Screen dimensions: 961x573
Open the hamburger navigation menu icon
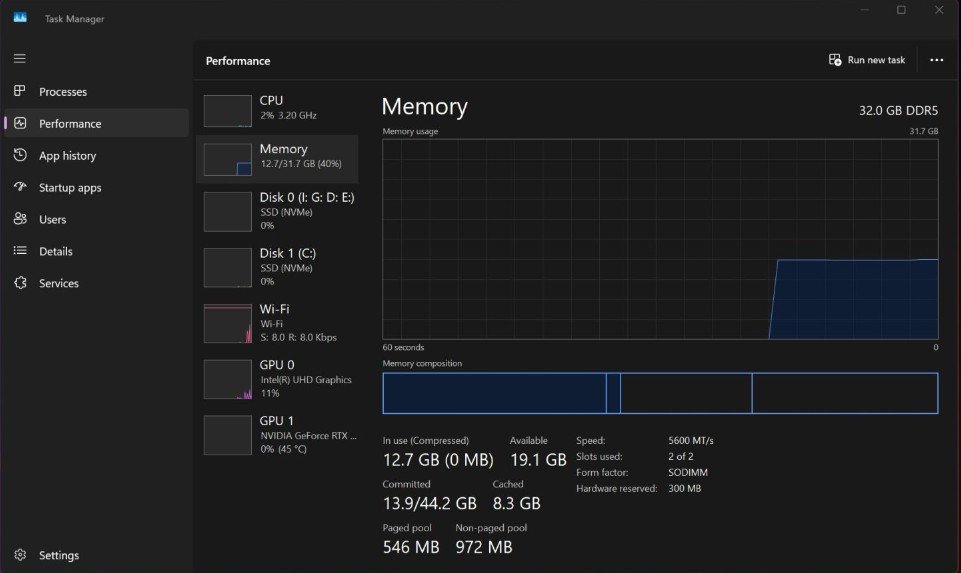(20, 58)
